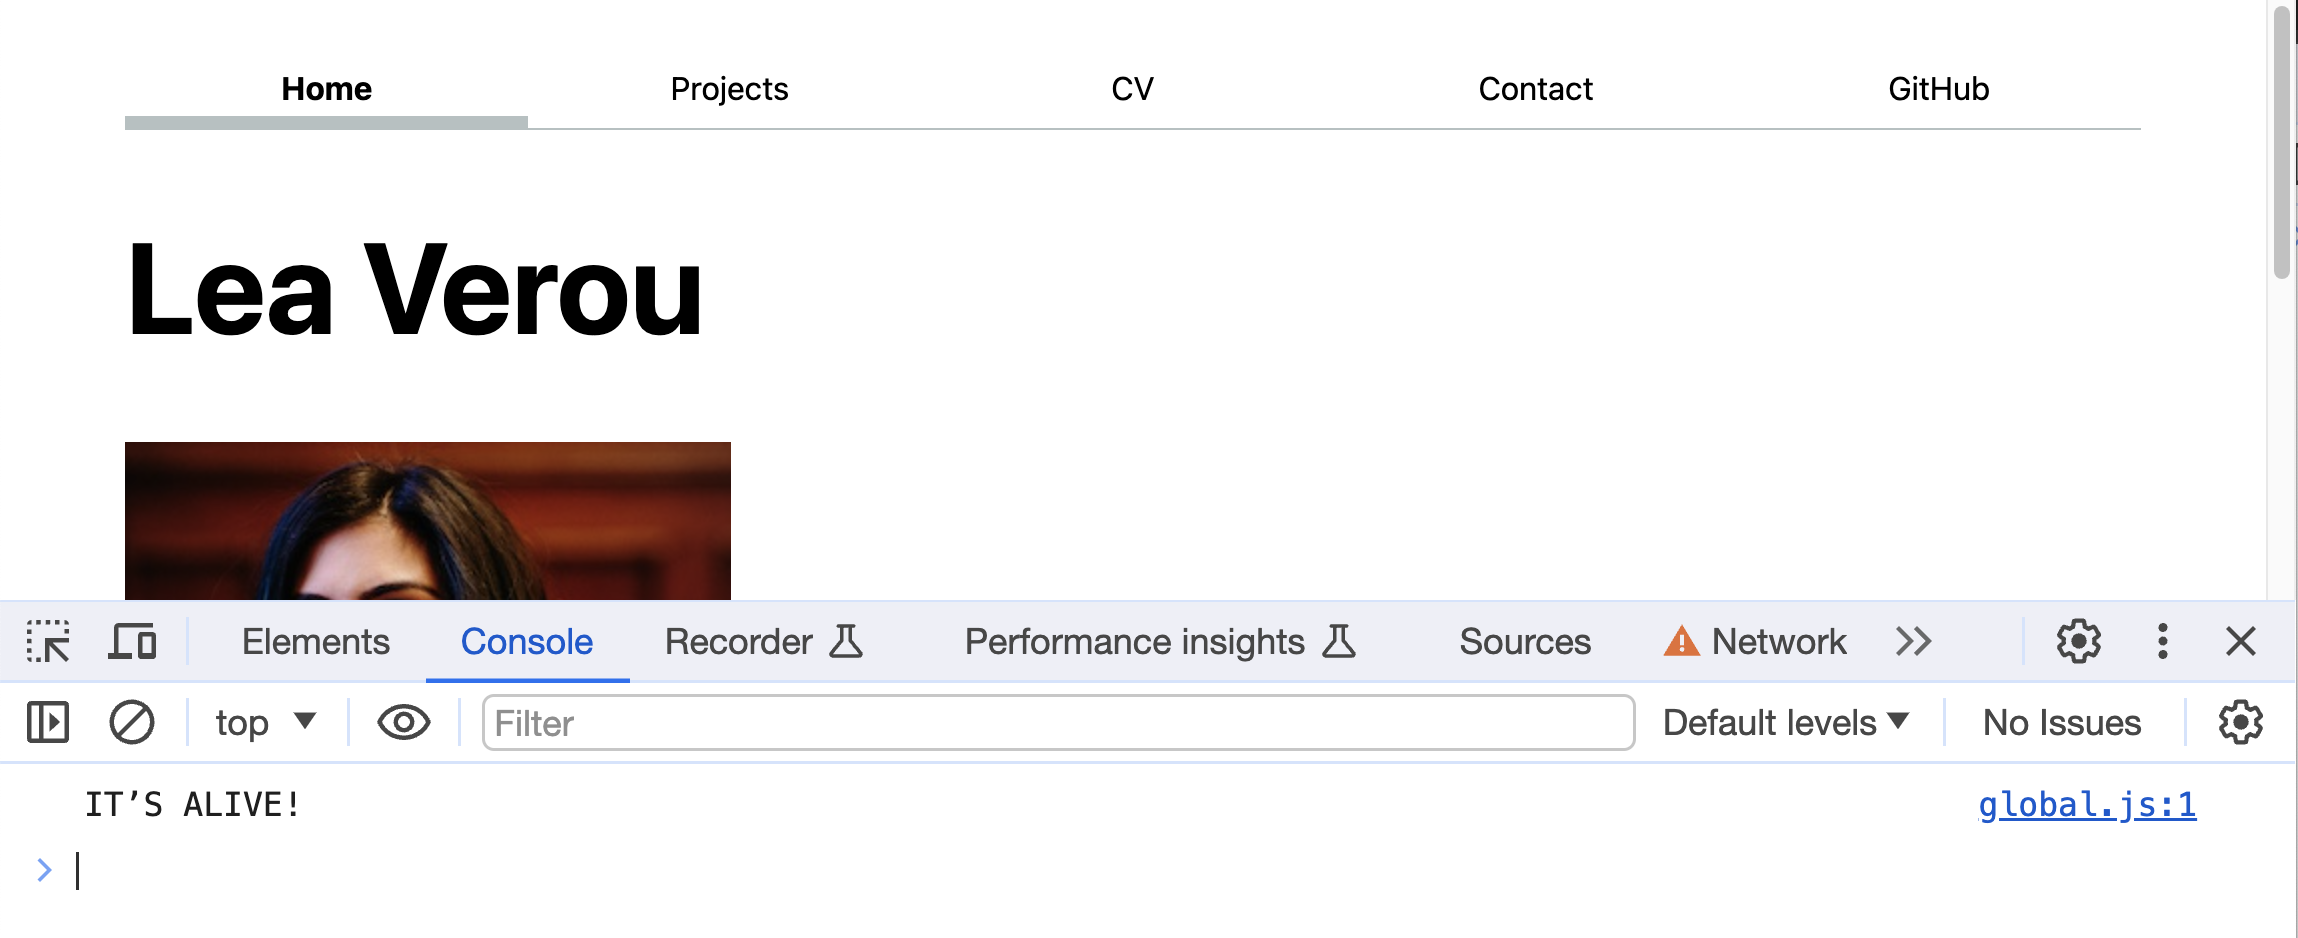Close the DevTools panel
This screenshot has width=2298, height=938.
(x=2241, y=641)
